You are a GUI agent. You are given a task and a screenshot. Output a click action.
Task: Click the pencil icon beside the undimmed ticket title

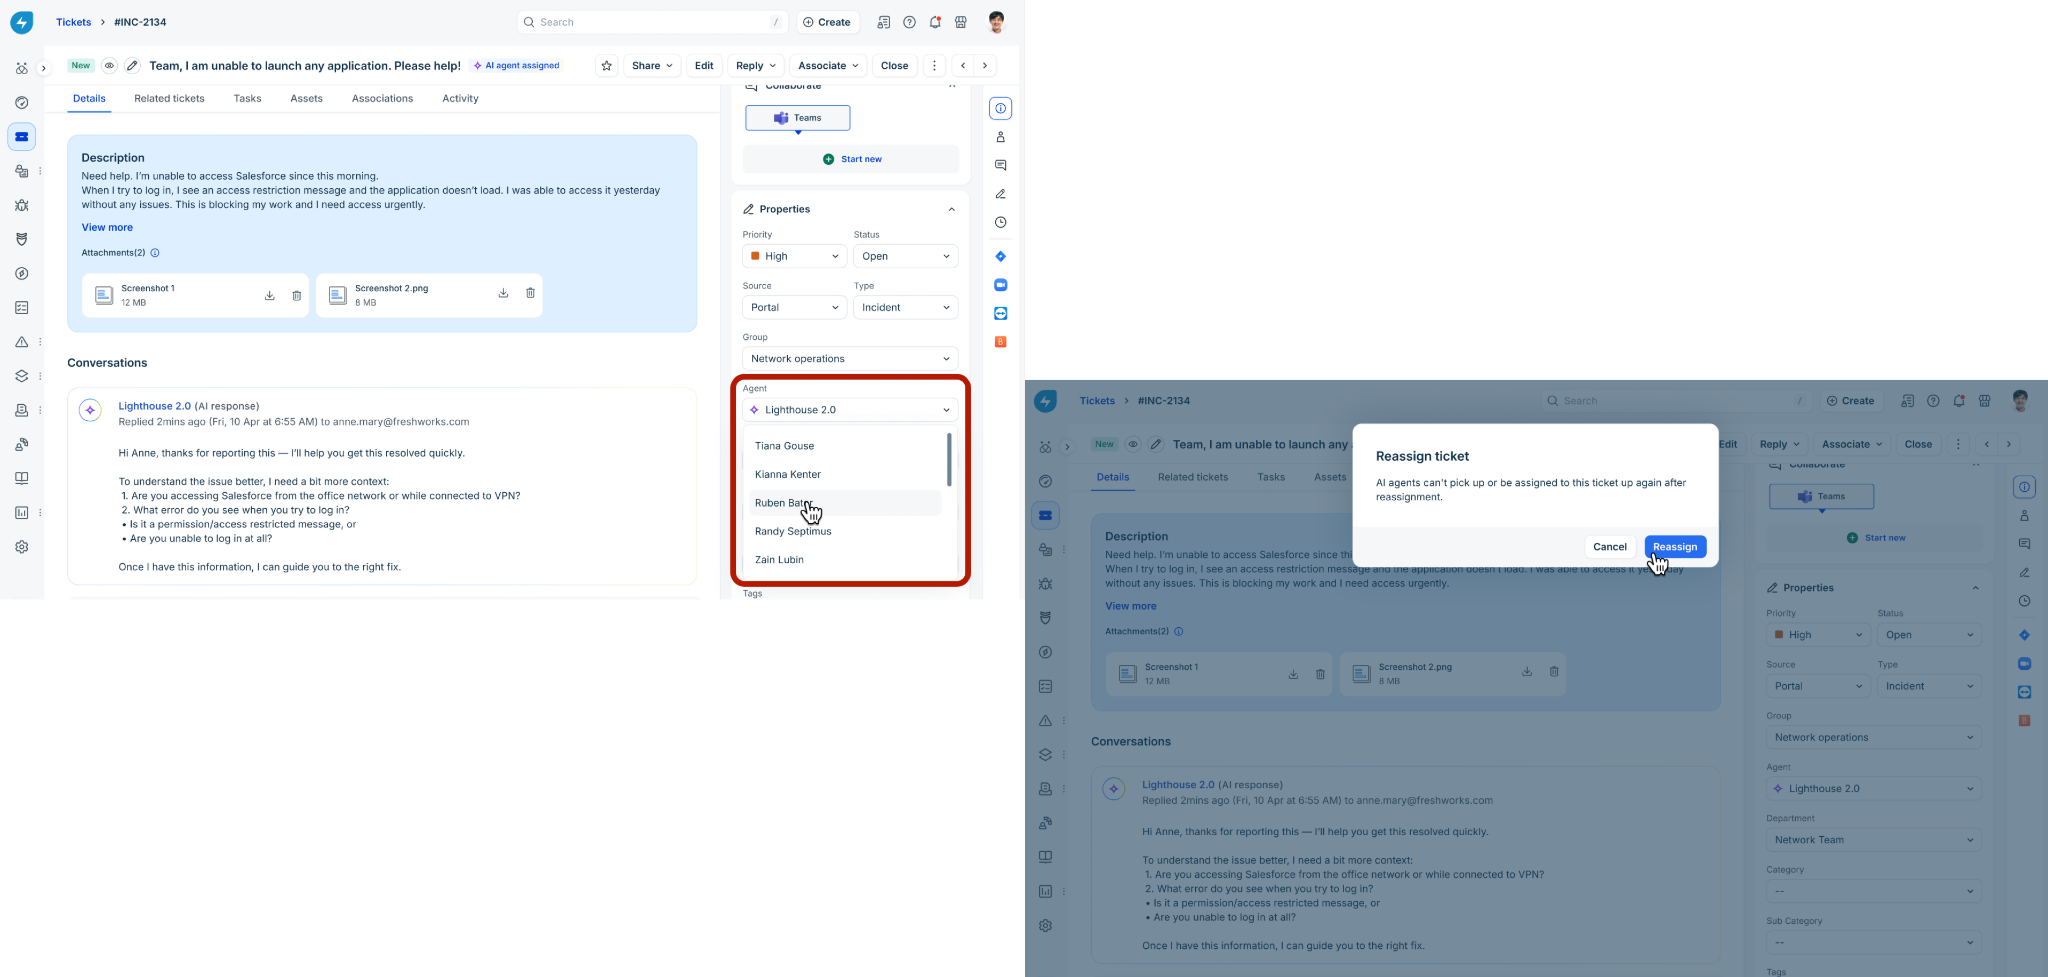pos(132,66)
